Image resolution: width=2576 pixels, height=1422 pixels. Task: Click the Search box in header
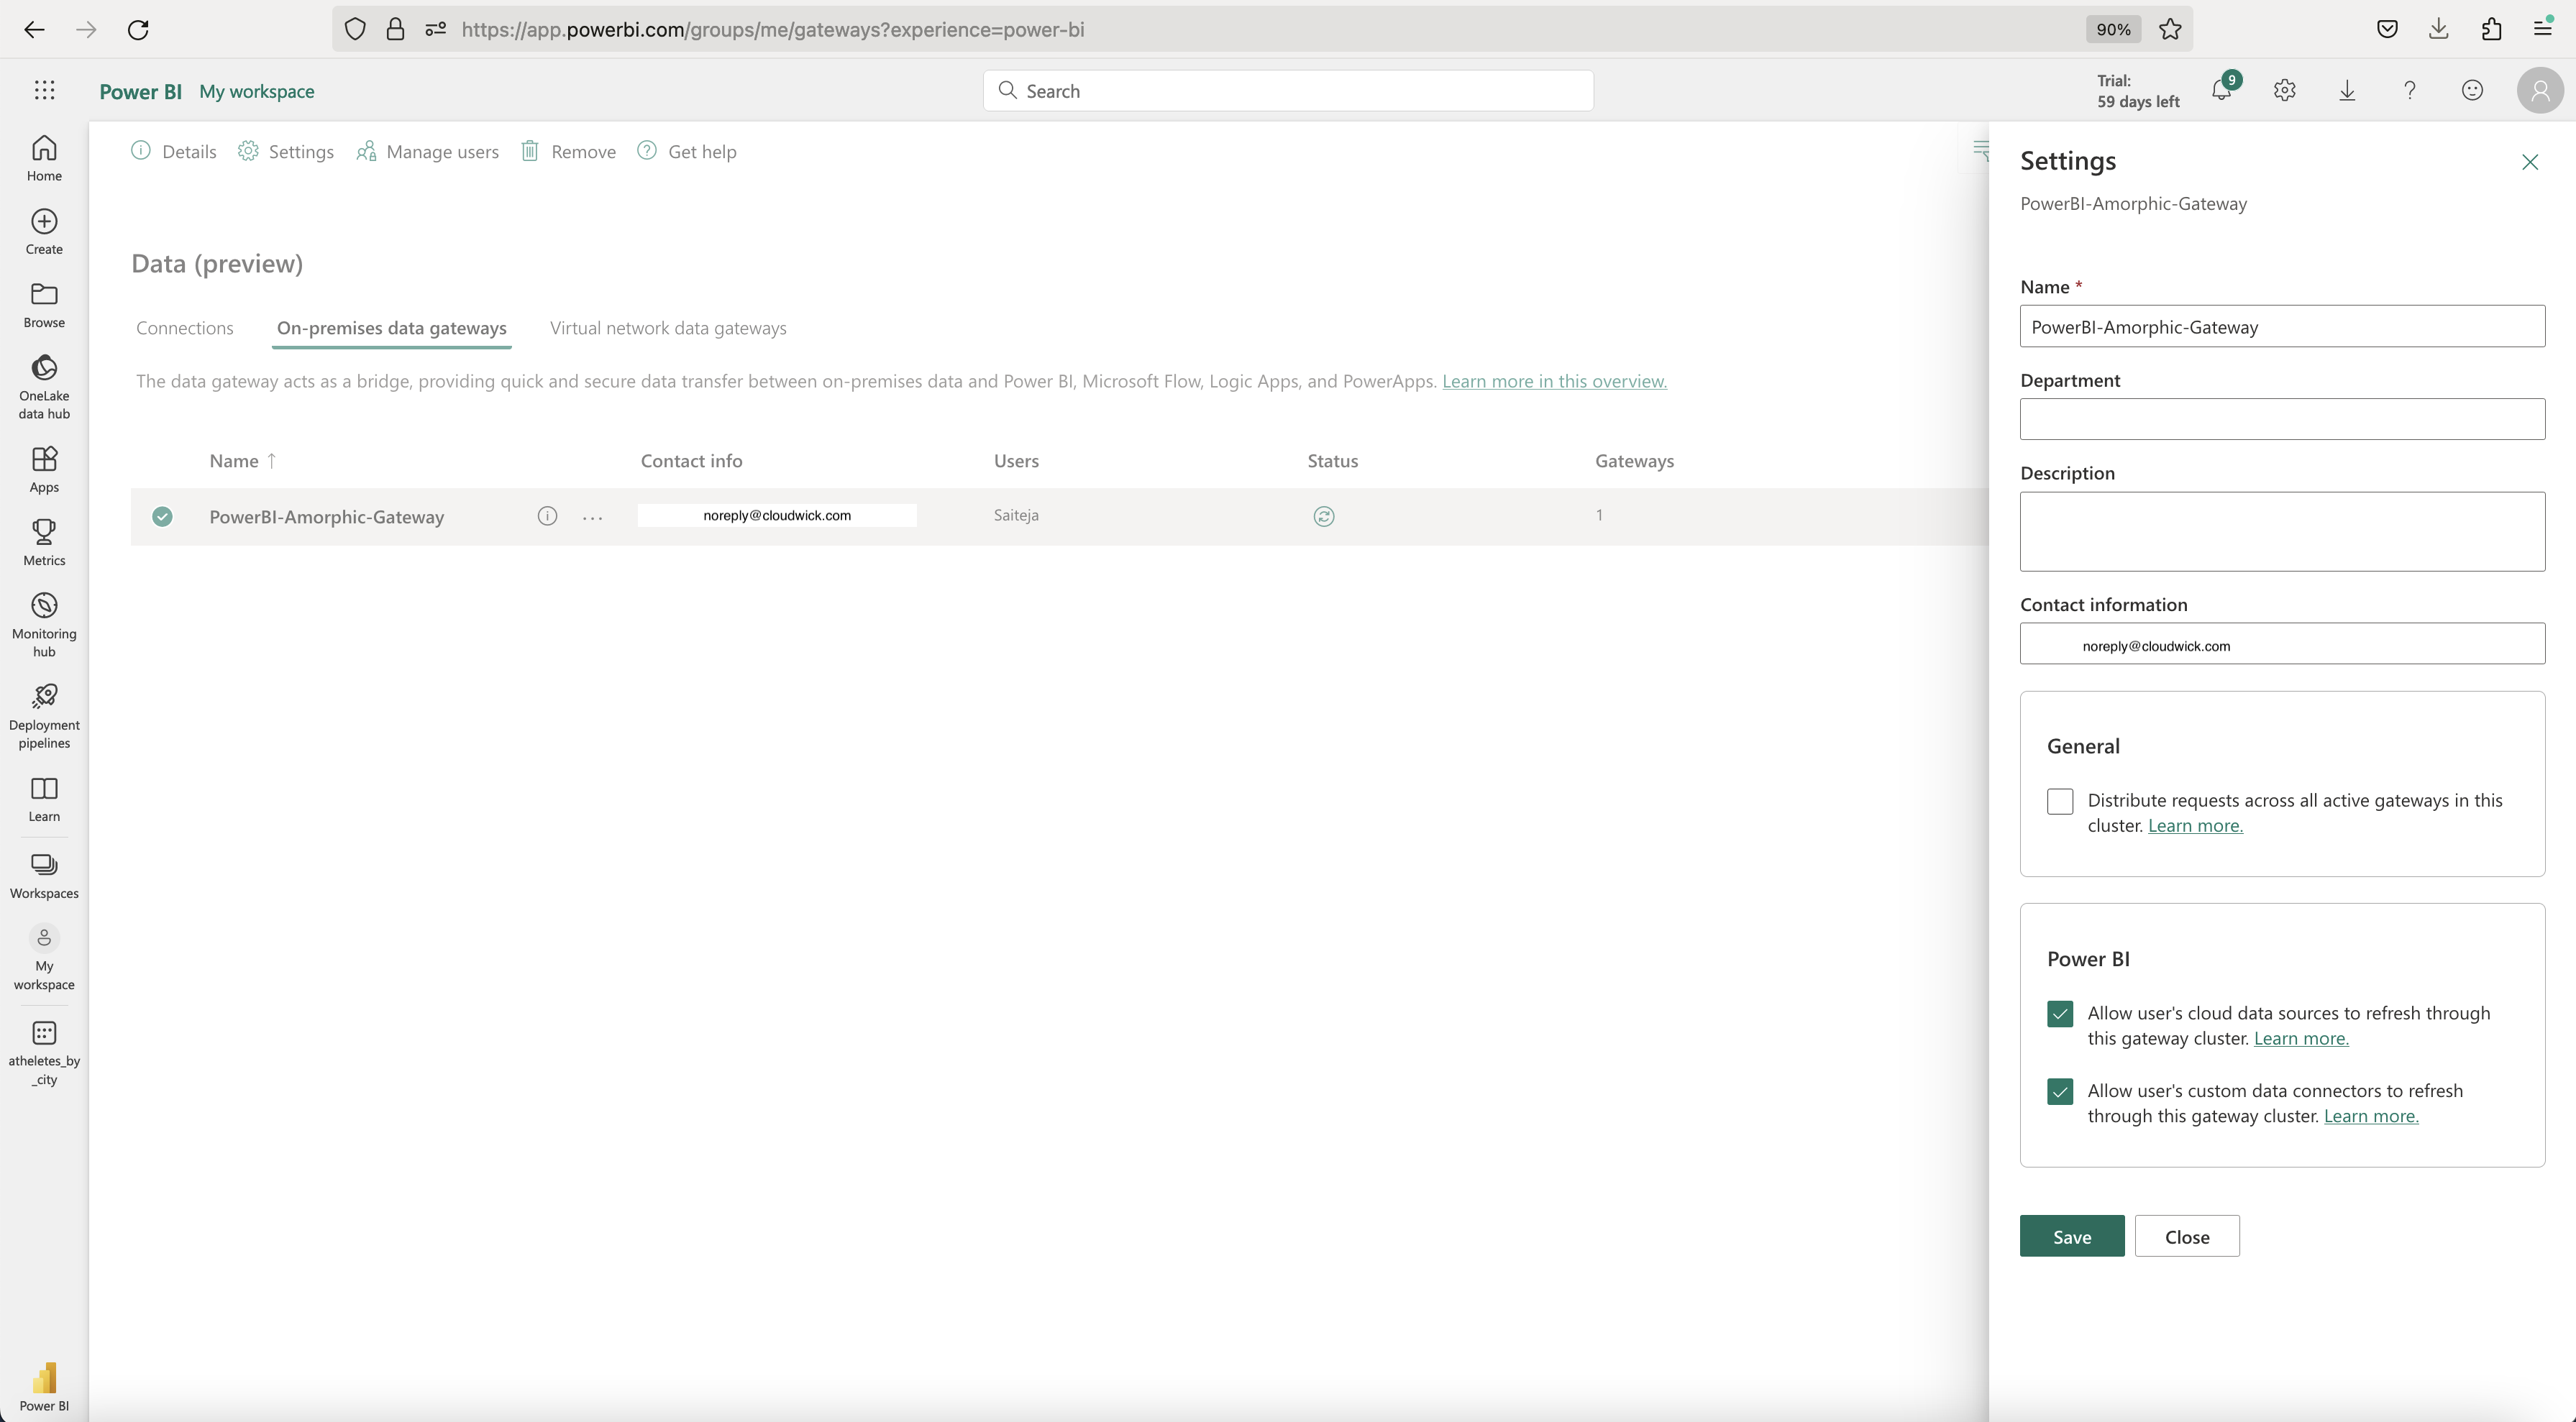1288,91
